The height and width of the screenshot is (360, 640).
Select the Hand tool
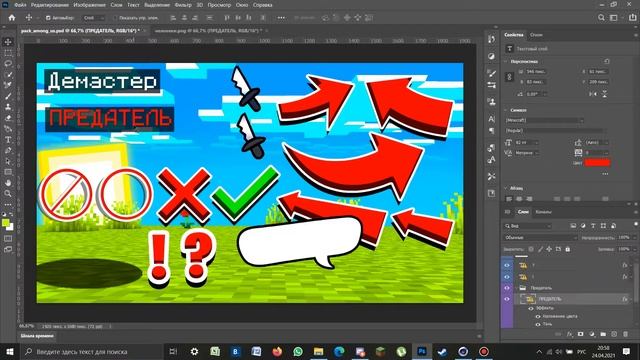point(8,183)
